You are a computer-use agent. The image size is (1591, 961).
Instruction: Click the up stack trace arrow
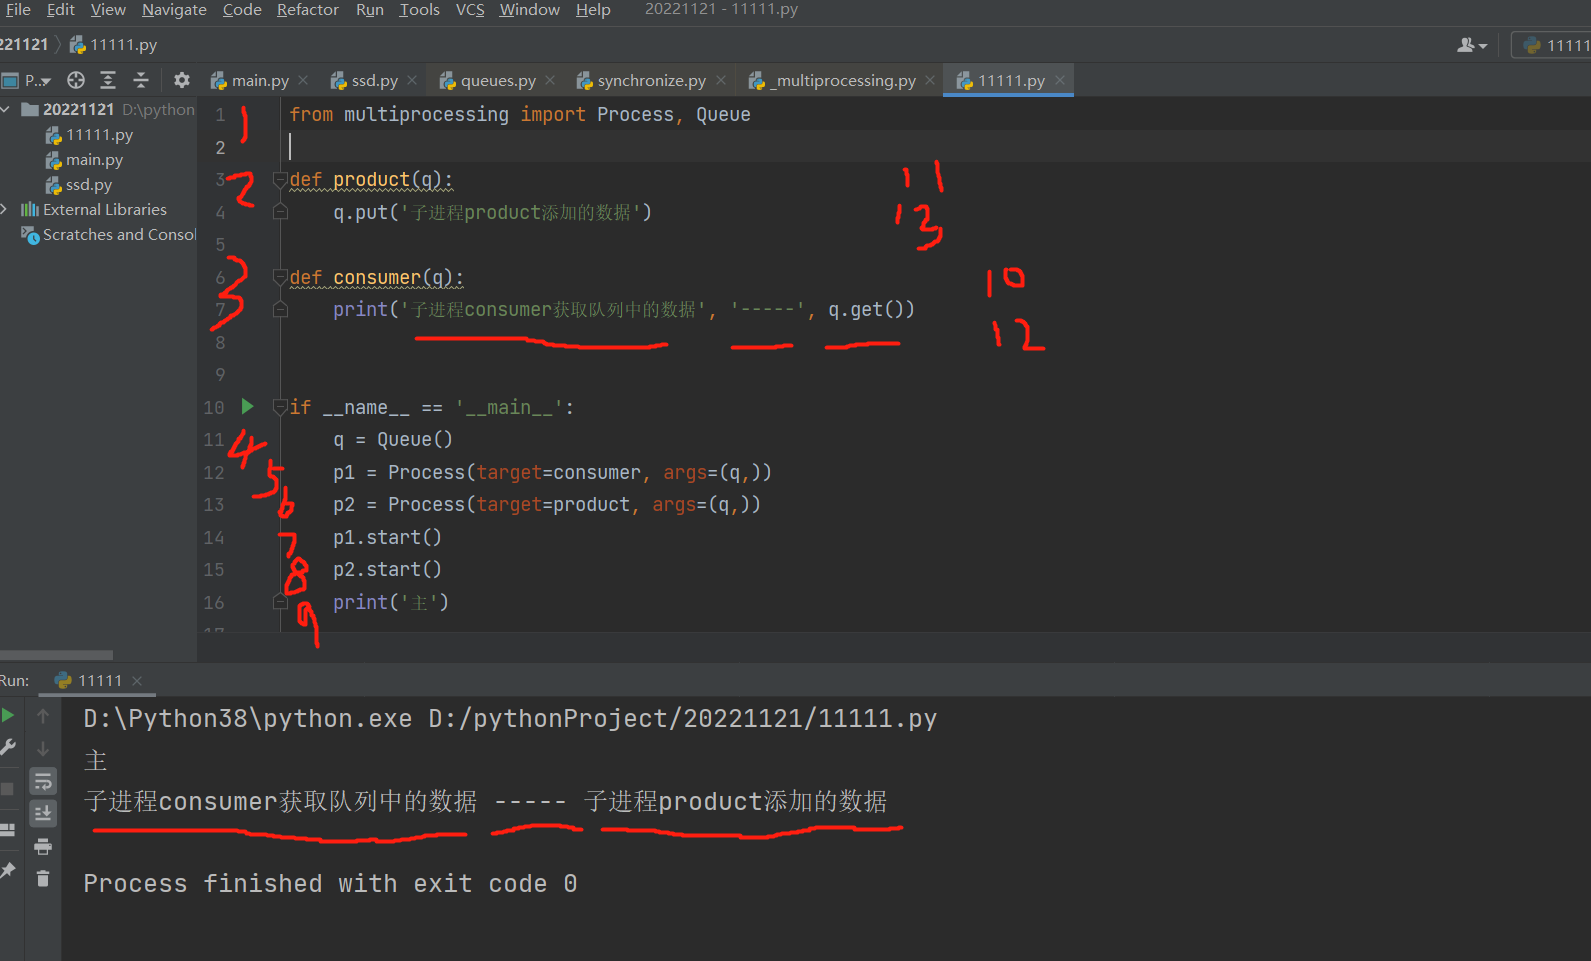coord(43,716)
